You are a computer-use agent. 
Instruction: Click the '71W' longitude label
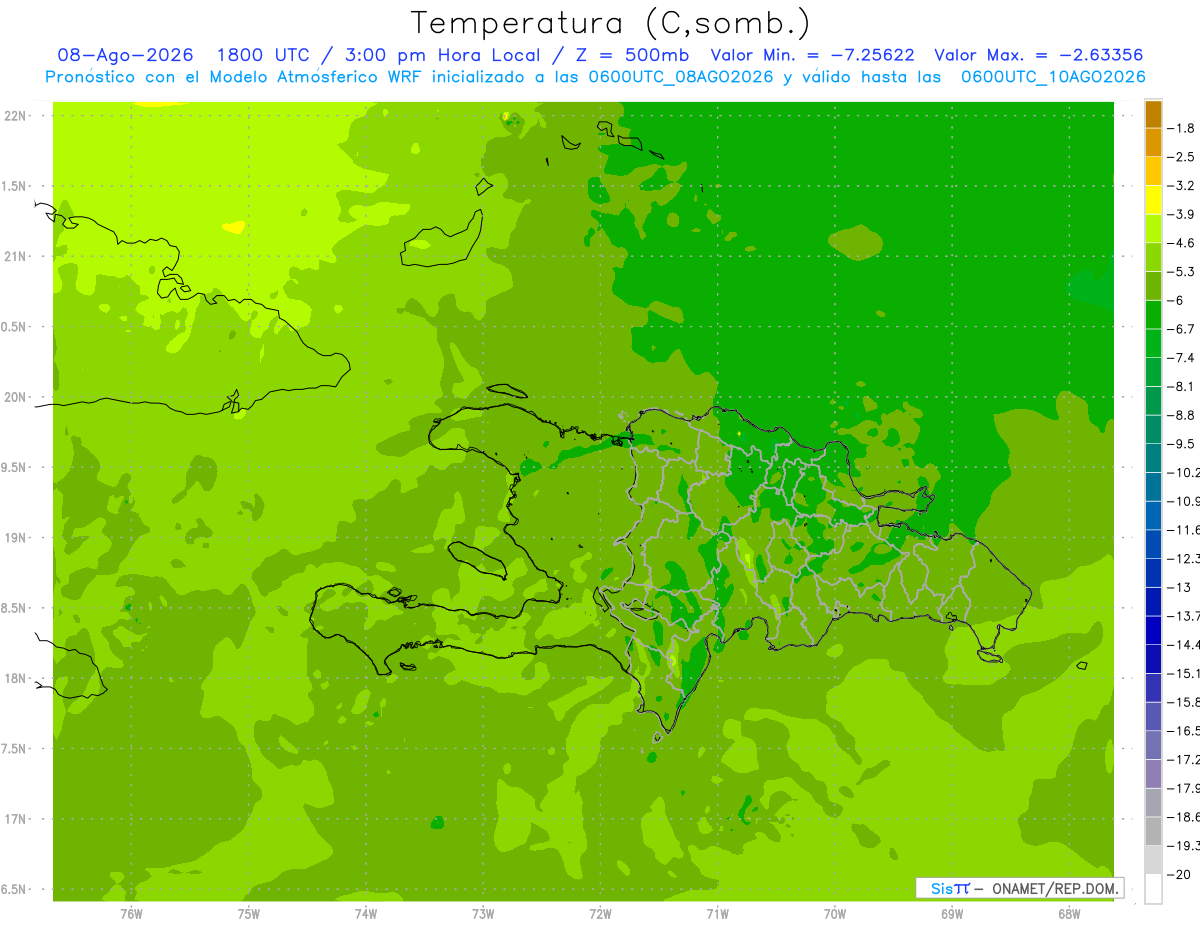(x=717, y=913)
